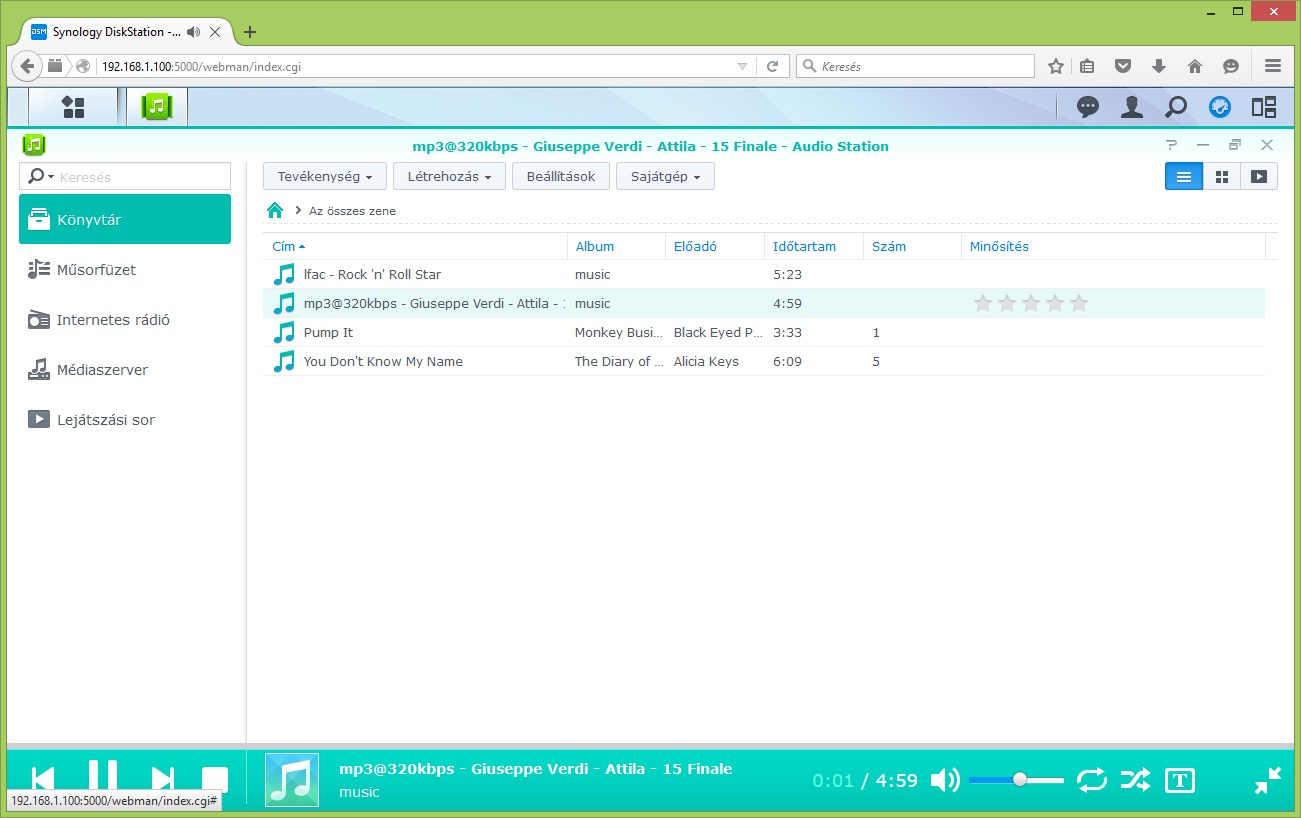The width and height of the screenshot is (1301, 818).
Task: Go back in the browser
Action: click(27, 66)
